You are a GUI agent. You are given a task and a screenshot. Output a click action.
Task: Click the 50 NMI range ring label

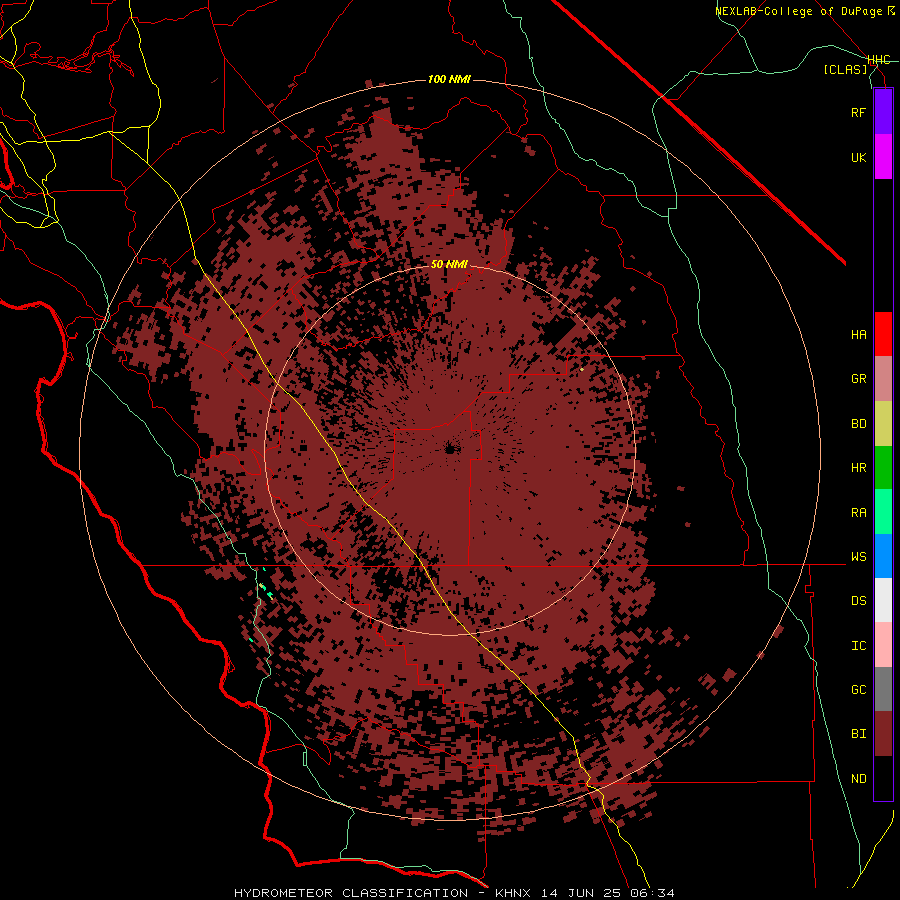tap(449, 264)
